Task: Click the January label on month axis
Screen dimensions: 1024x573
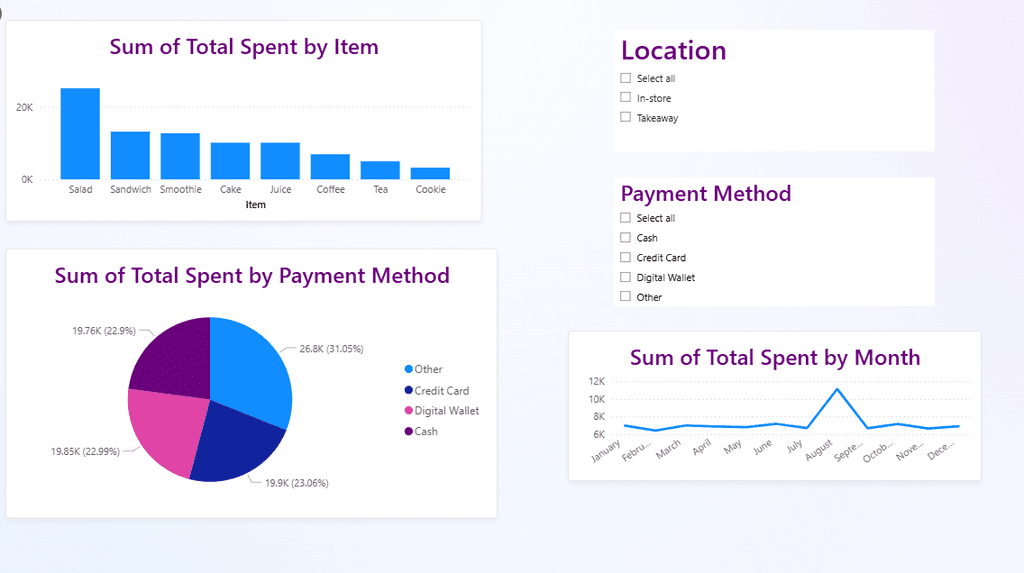Action: tap(605, 451)
